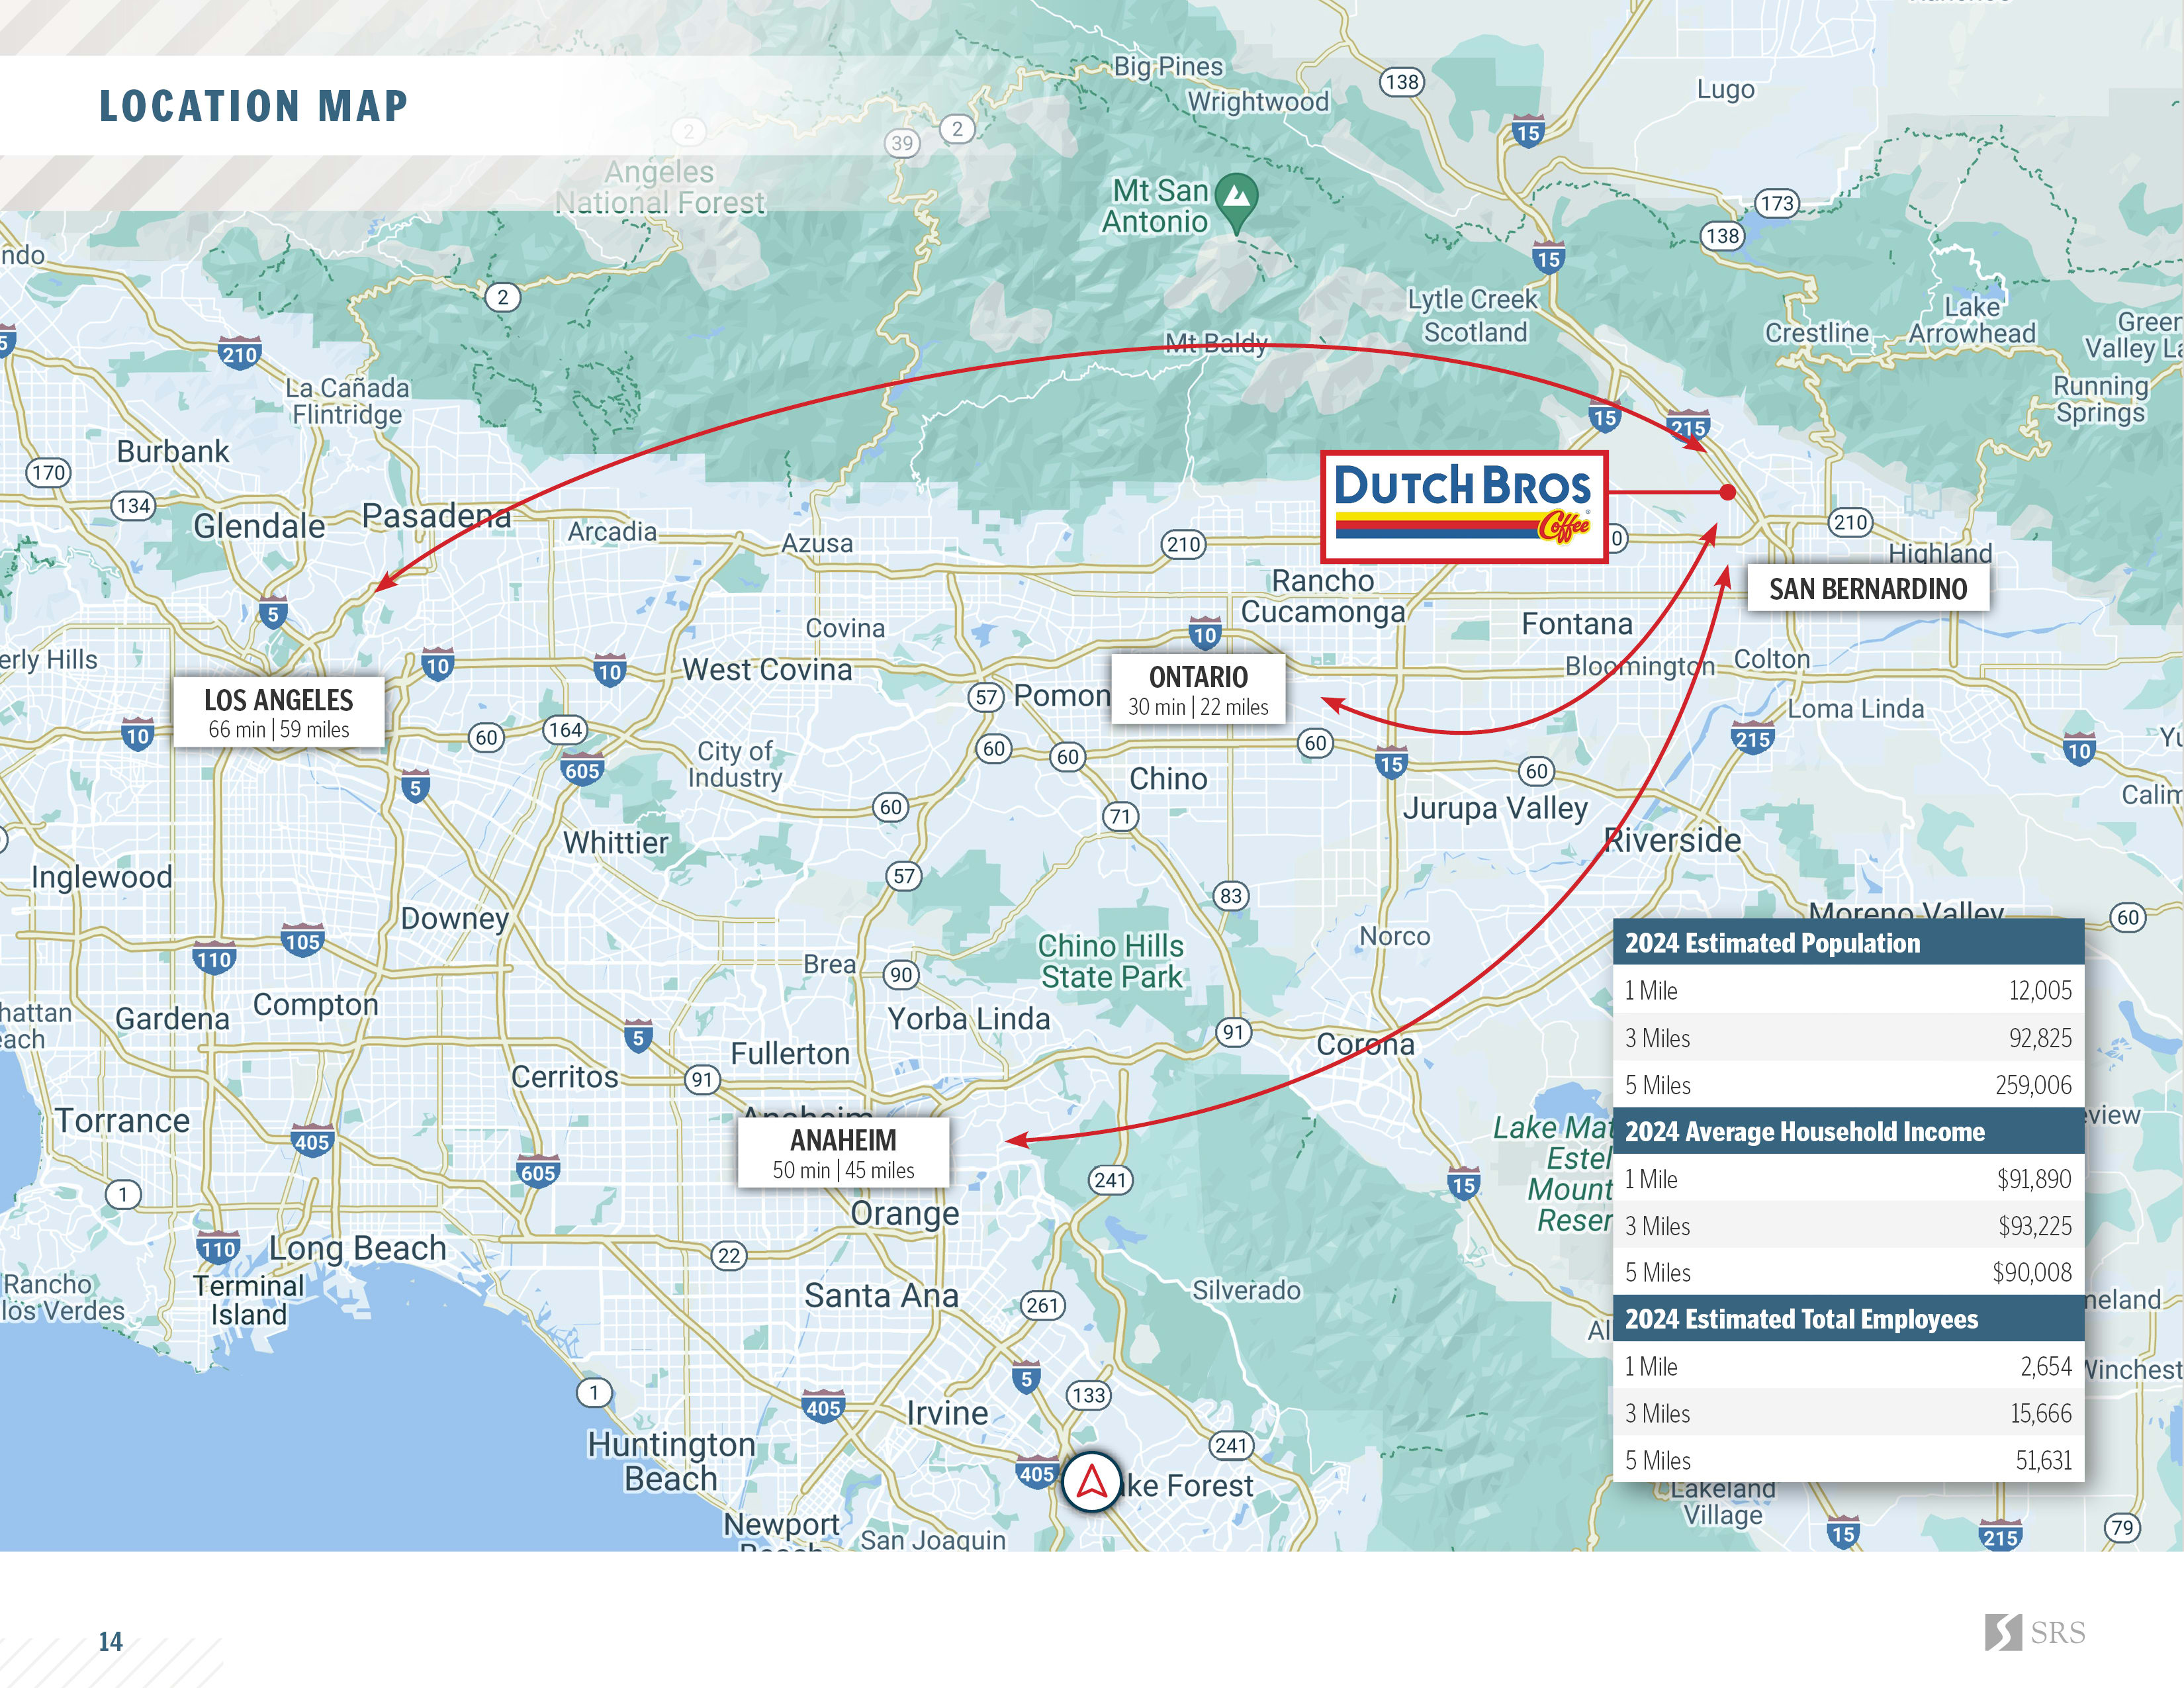Viewport: 2184px width, 1688px height.
Task: Click the route 134 highway shield
Action: coord(133,505)
